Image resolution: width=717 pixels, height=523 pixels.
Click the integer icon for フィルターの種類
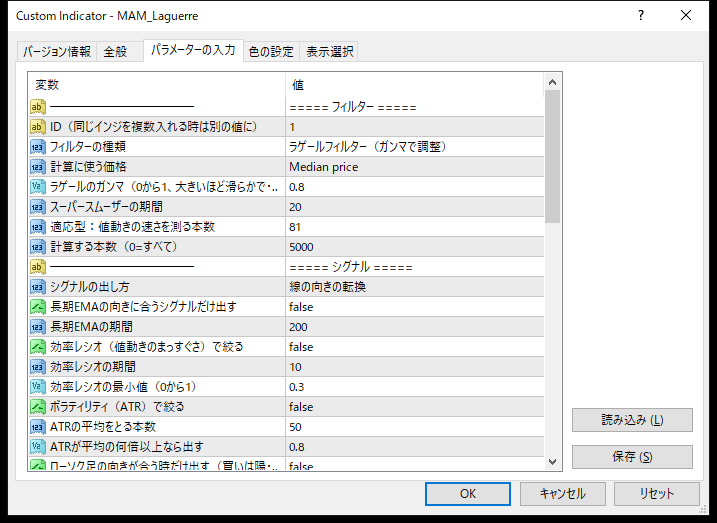38,147
